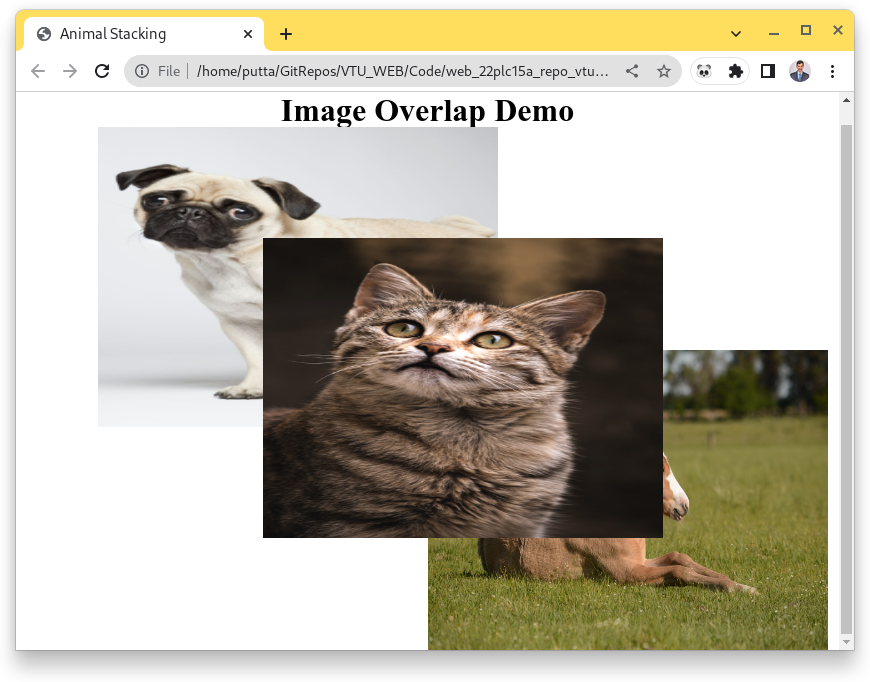Open a new tab
This screenshot has height=682, width=870.
[286, 34]
